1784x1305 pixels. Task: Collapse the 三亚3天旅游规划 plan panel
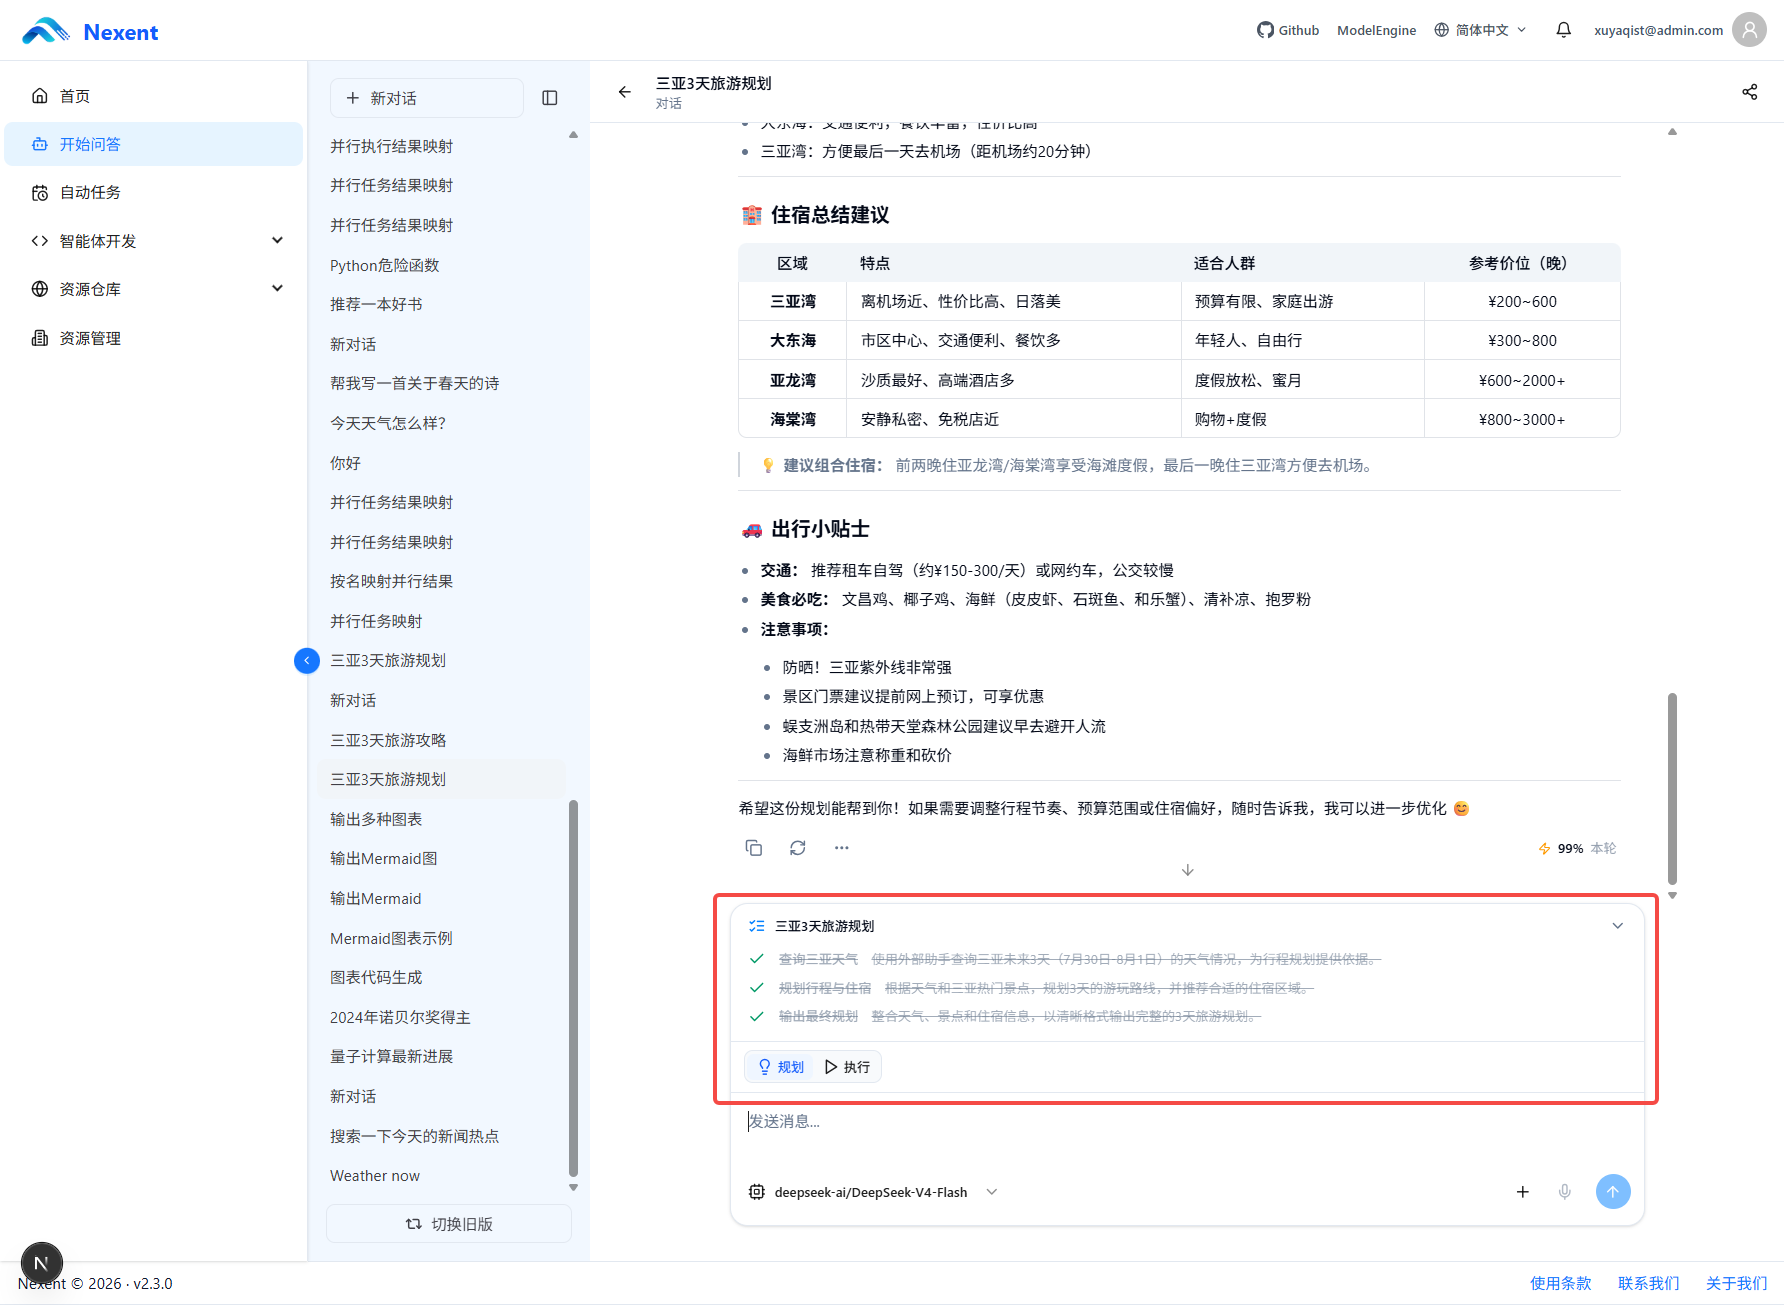tap(1617, 926)
